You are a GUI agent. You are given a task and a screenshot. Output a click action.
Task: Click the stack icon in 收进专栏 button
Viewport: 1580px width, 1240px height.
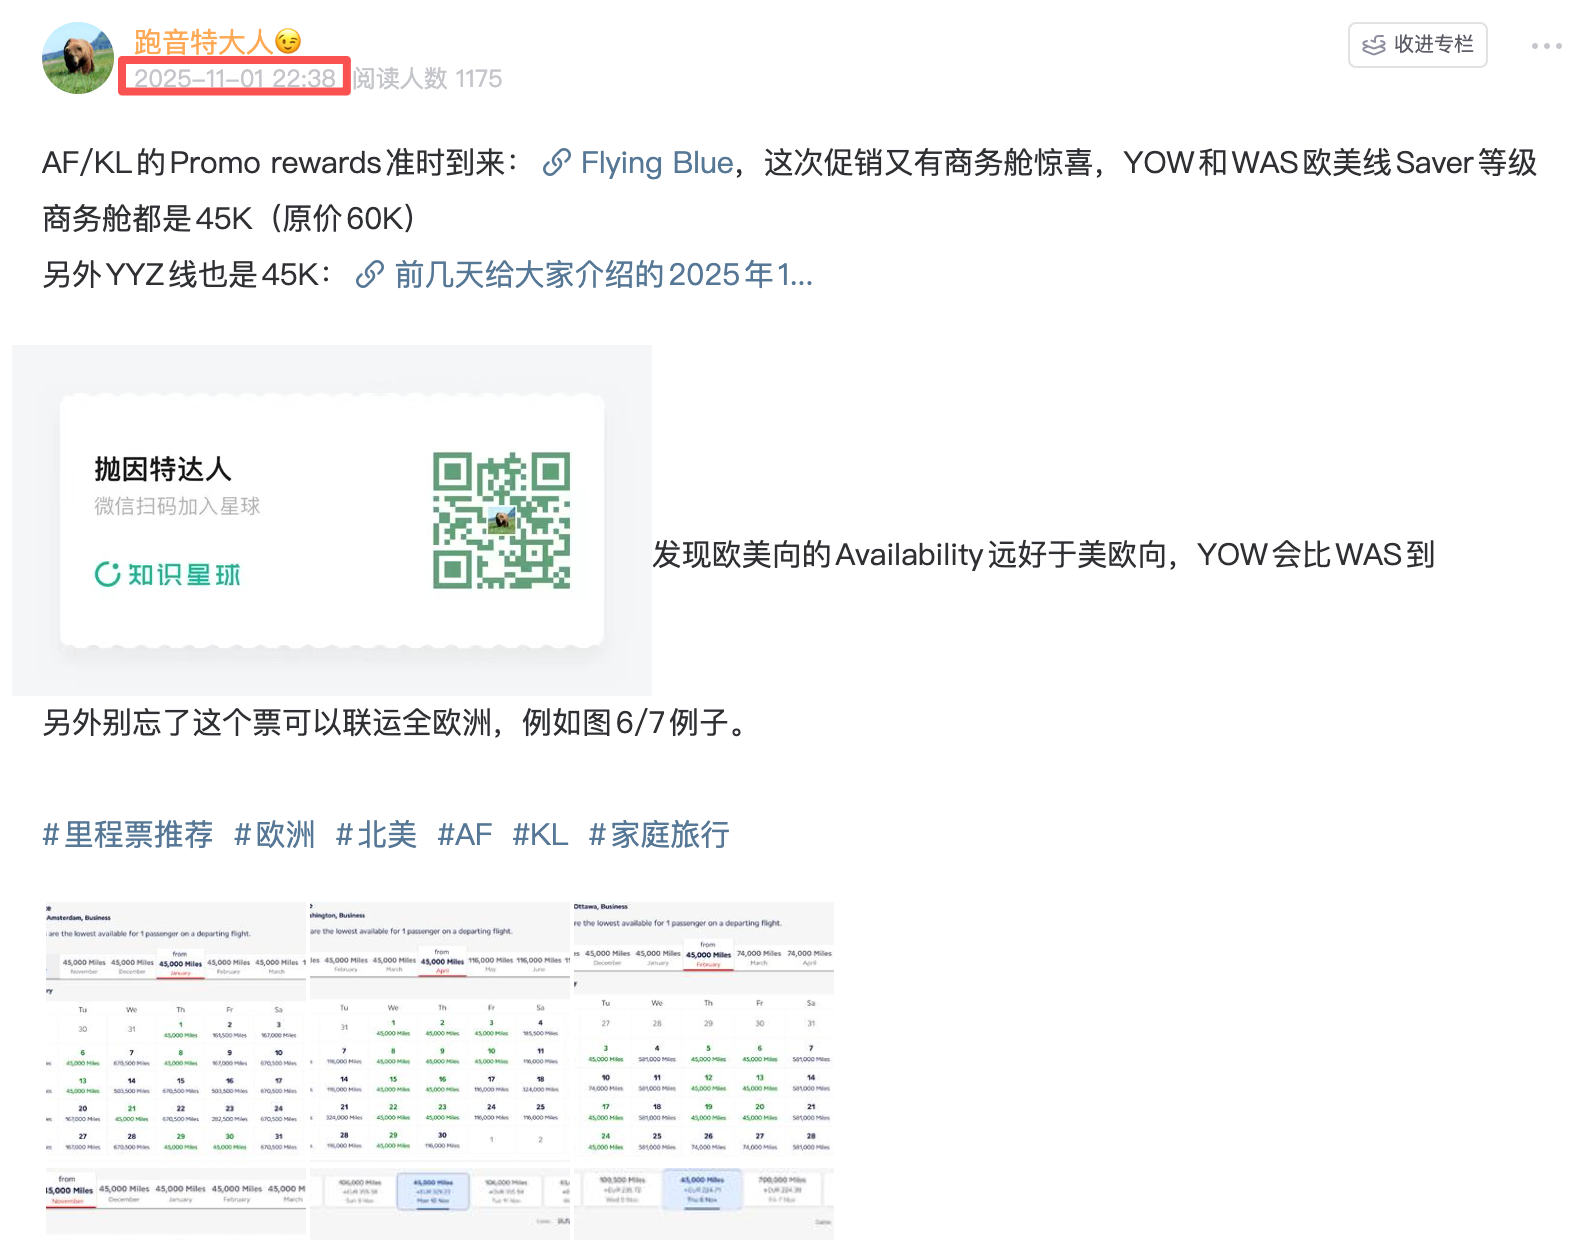(x=1374, y=45)
